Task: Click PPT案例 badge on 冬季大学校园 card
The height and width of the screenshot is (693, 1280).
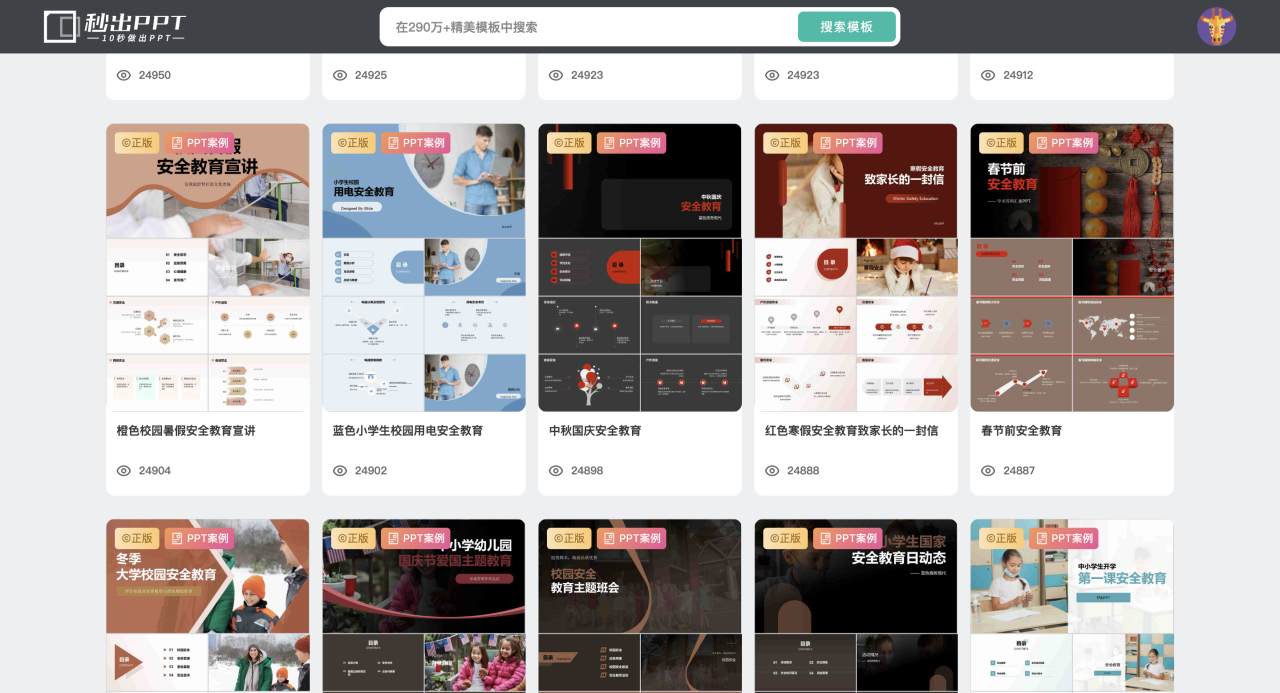Action: pyautogui.click(x=200, y=538)
